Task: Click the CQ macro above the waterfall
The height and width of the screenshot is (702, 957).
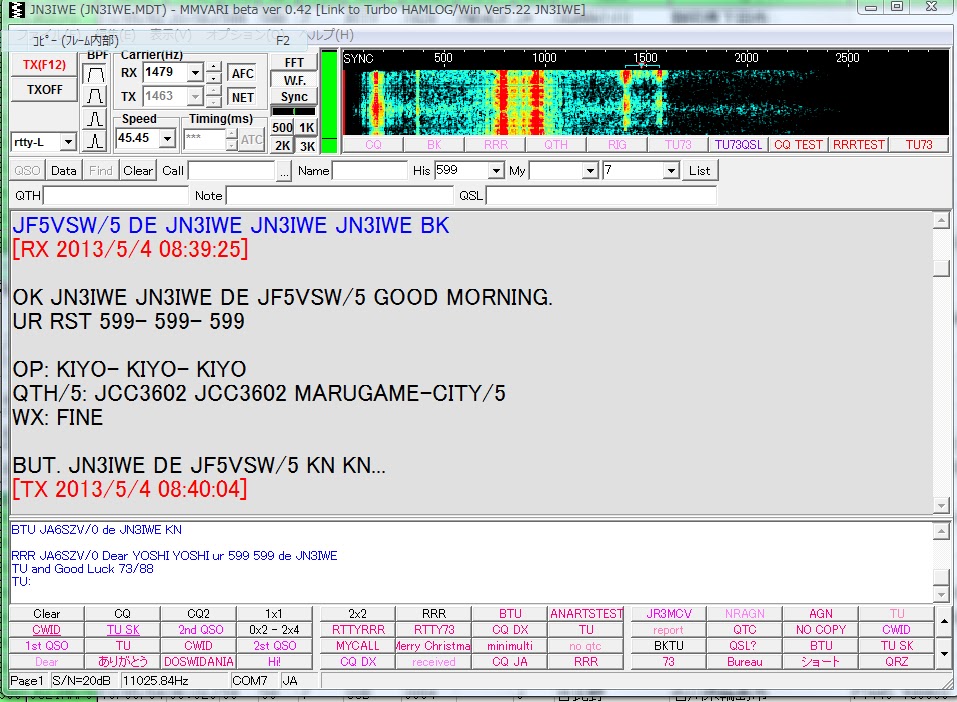Action: [373, 145]
